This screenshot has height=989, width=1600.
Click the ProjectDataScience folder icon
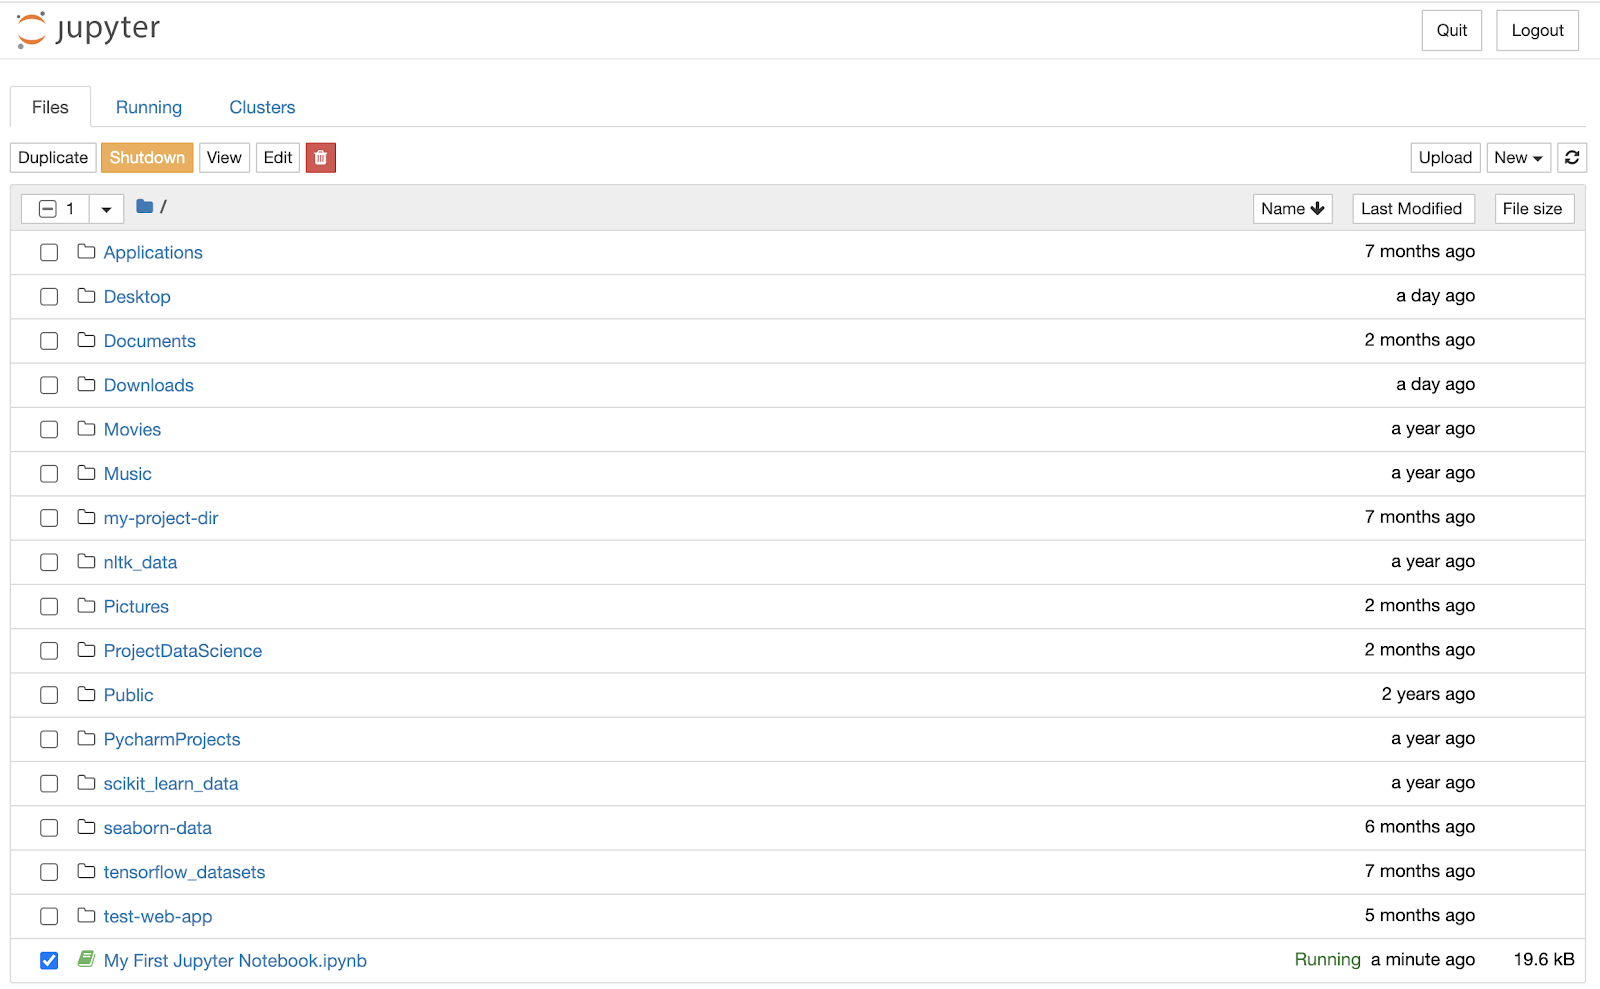coord(86,650)
